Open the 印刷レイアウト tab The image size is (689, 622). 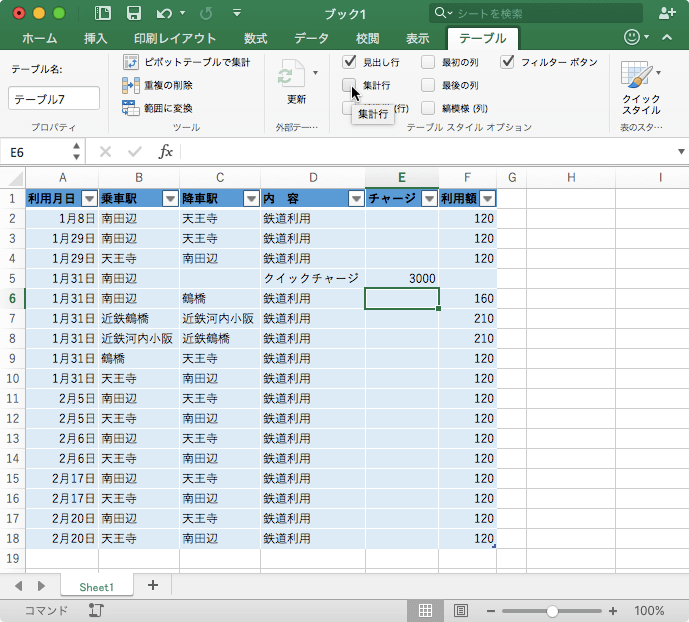(175, 39)
